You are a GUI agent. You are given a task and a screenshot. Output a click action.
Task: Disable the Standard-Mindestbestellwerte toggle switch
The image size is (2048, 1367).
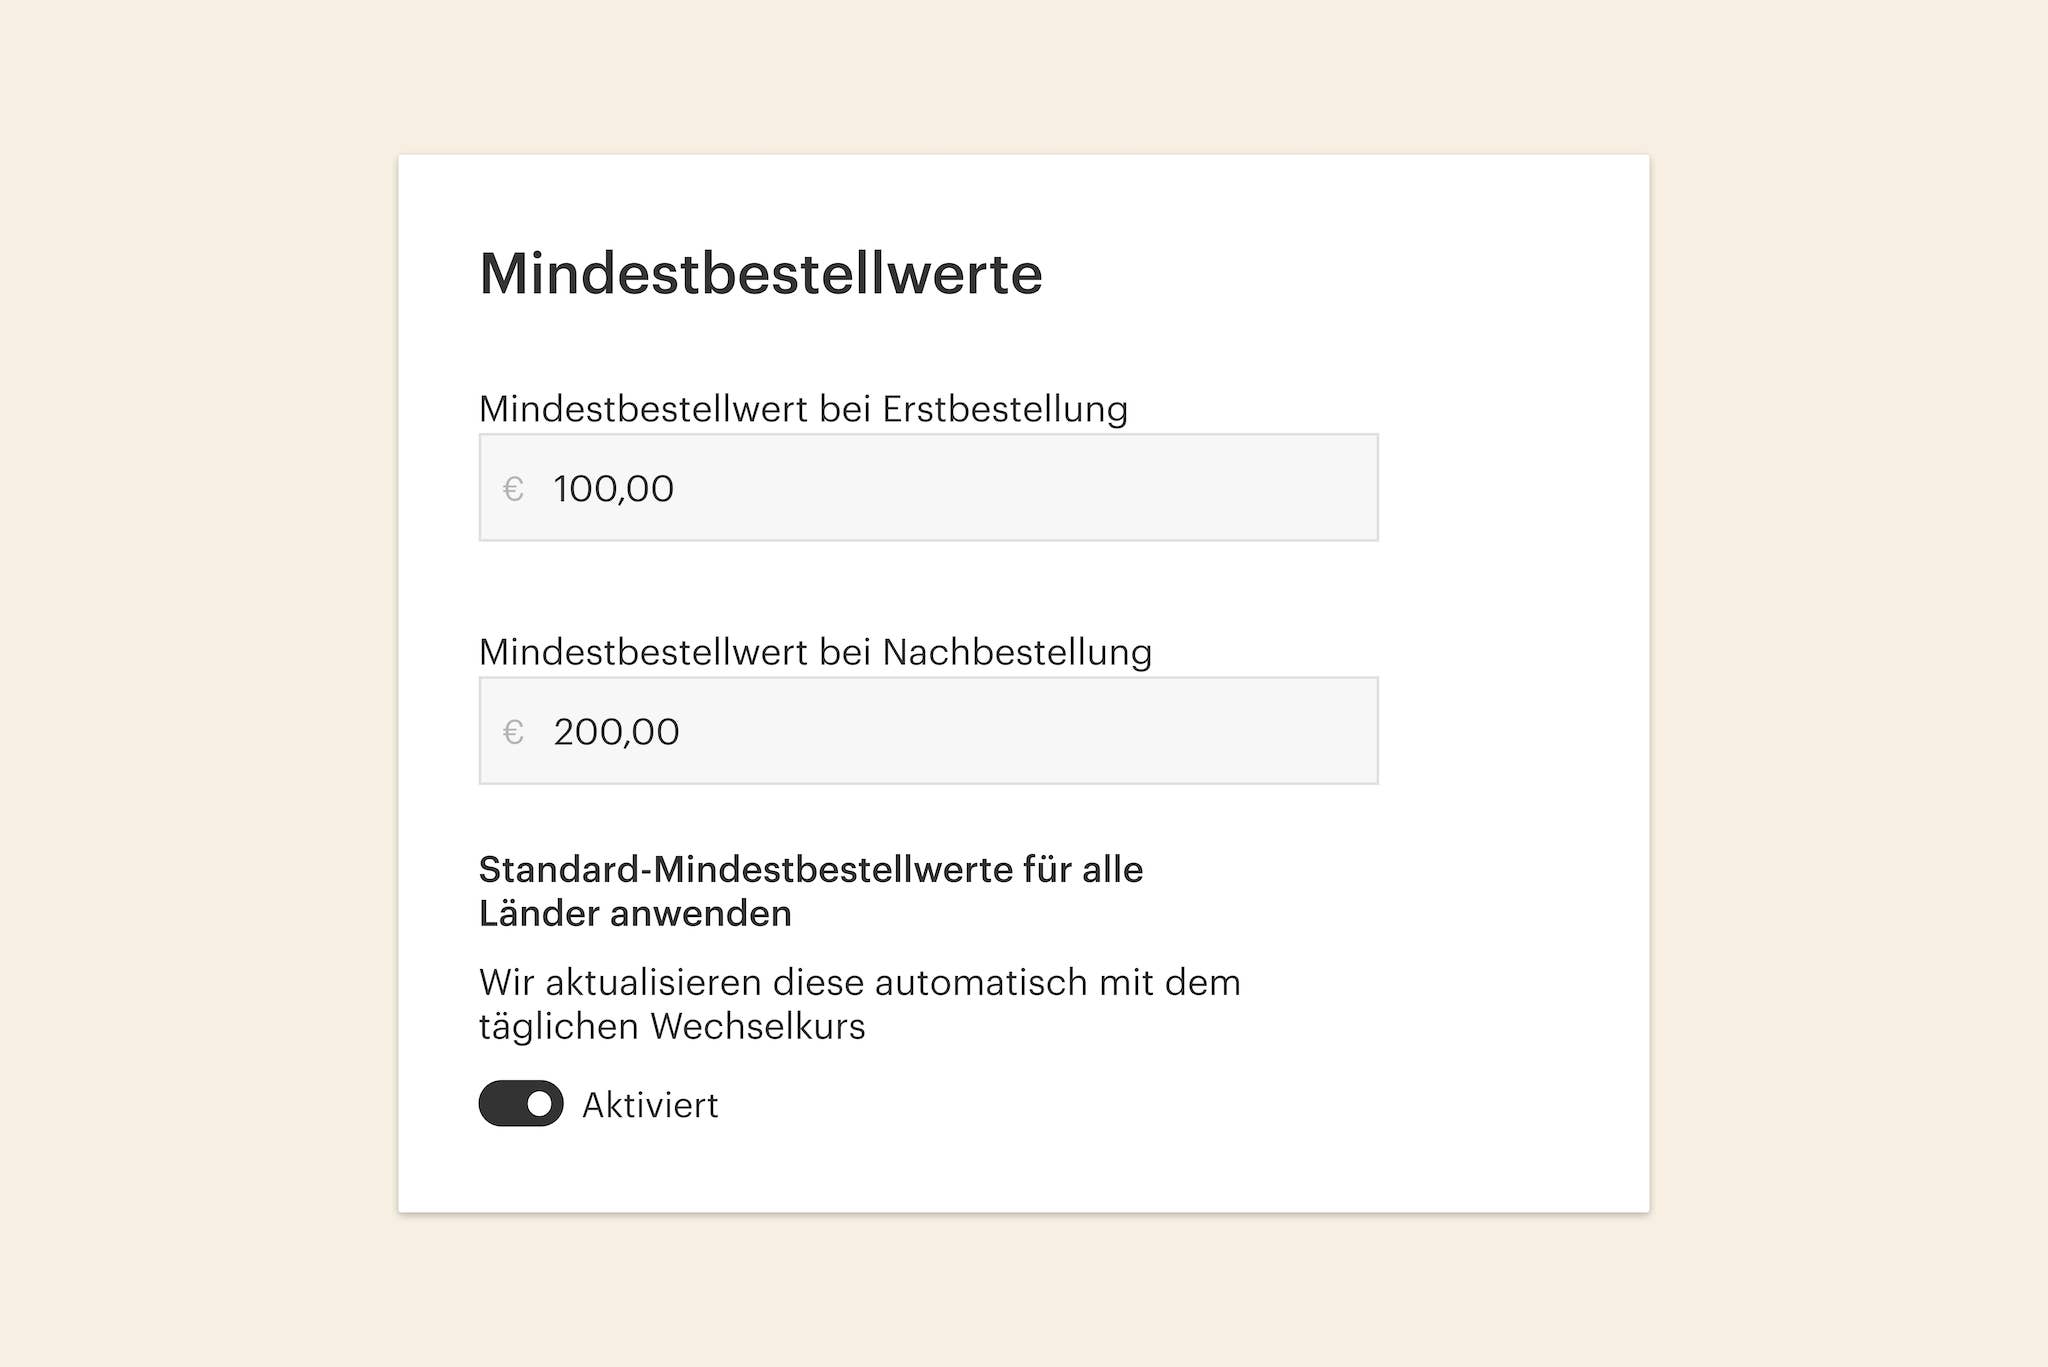tap(521, 1103)
